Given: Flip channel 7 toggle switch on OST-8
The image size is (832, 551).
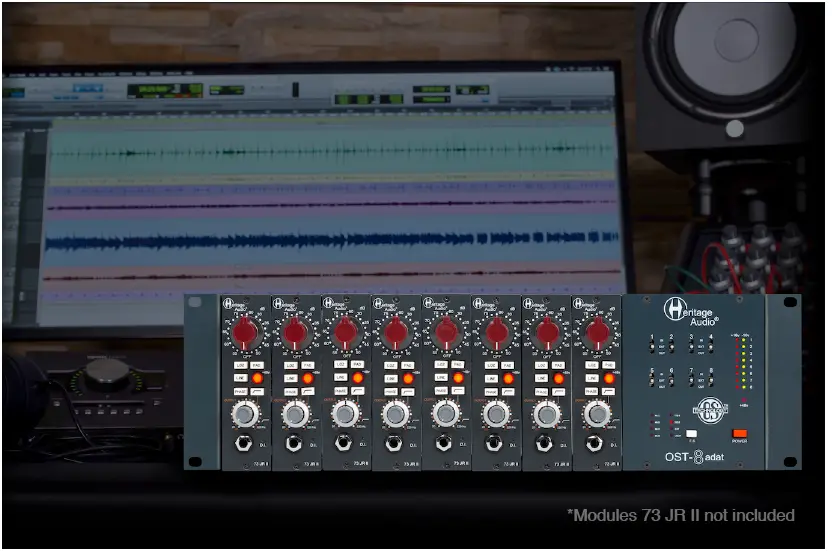Looking at the screenshot, I should (x=691, y=381).
